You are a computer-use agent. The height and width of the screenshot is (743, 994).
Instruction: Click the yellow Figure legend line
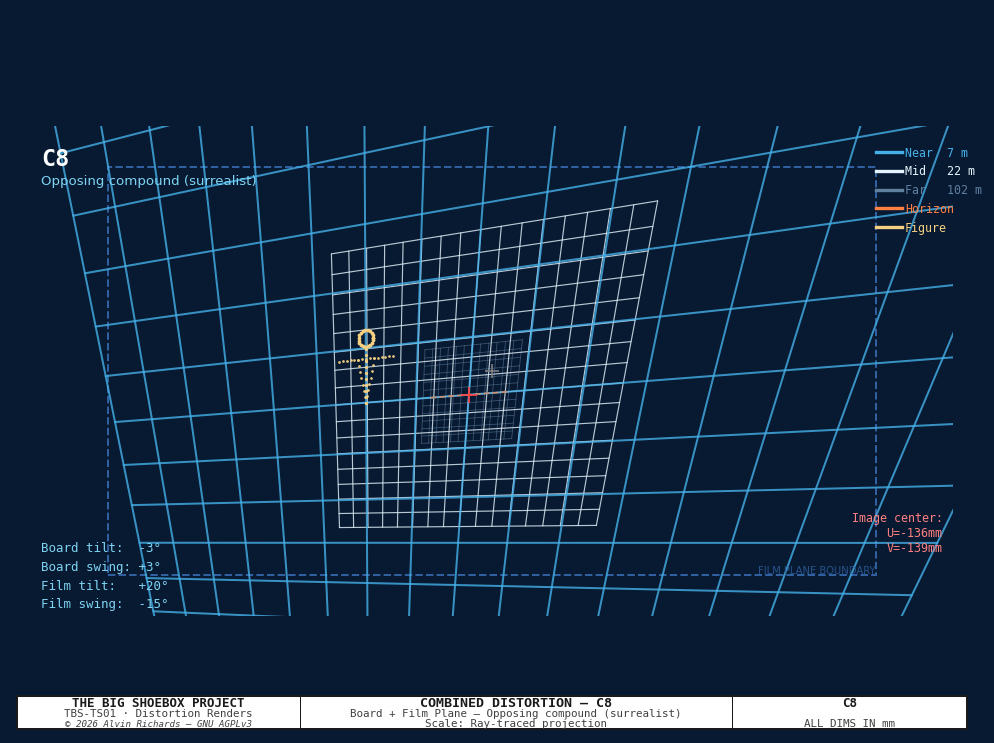[889, 228]
